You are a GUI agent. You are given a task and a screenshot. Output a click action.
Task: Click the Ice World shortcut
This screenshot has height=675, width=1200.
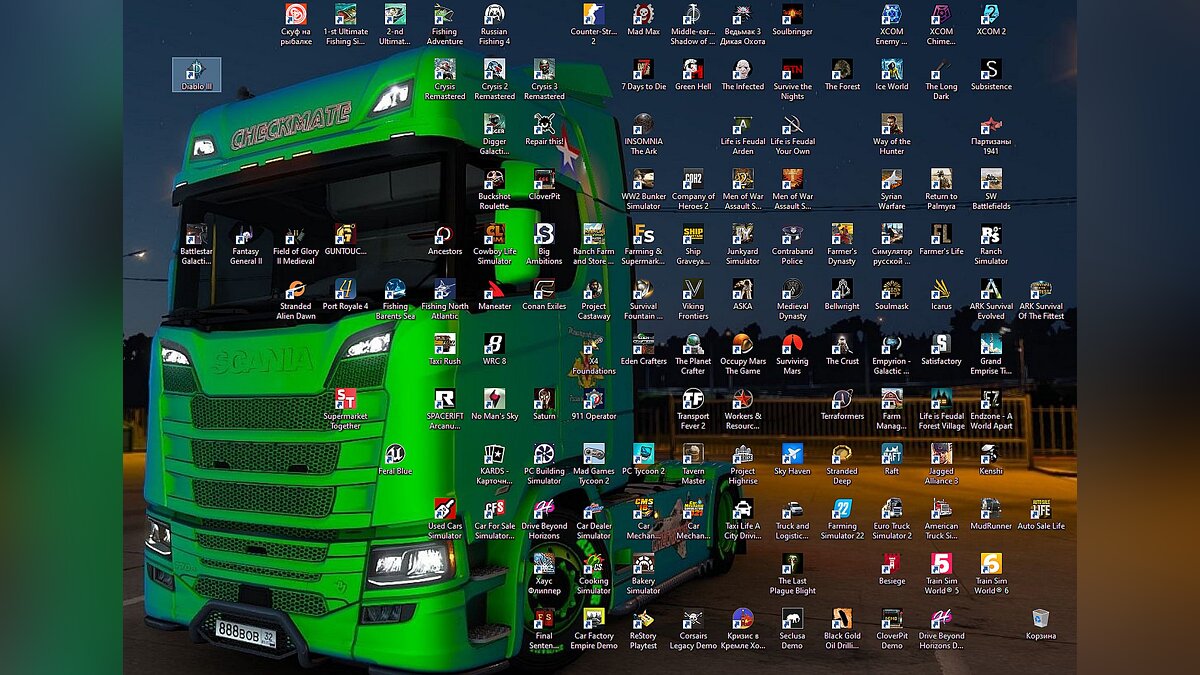pos(891,75)
